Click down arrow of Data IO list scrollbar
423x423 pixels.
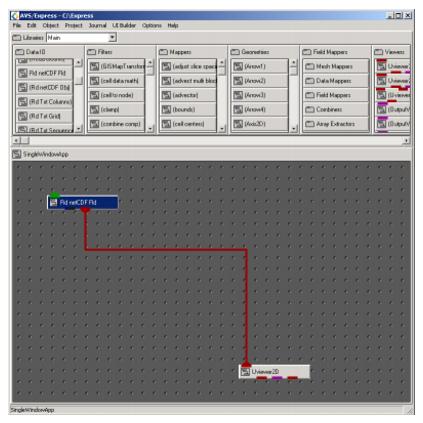pos(79,128)
